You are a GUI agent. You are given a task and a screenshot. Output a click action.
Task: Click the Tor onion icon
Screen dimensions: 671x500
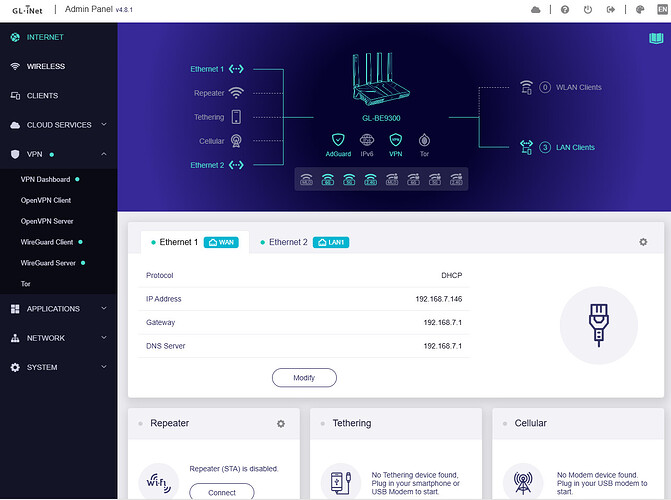(x=424, y=142)
